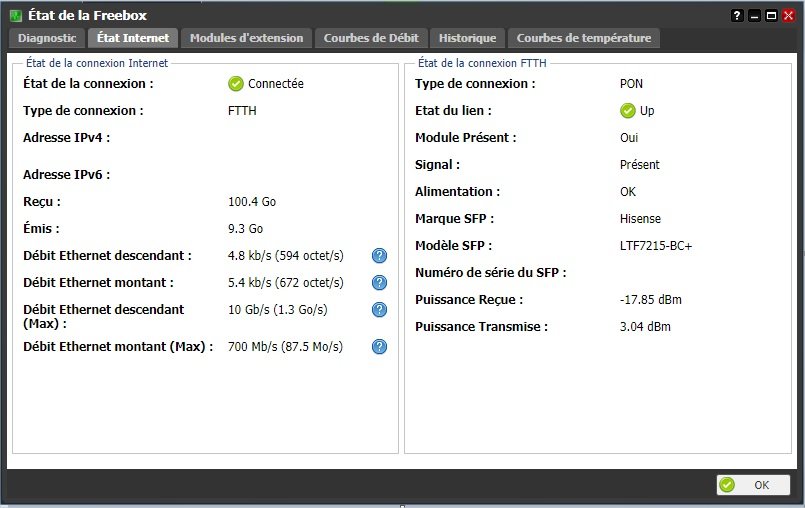Switch to the Diagnostic tab
Screen dimensions: 805x508
47,38
